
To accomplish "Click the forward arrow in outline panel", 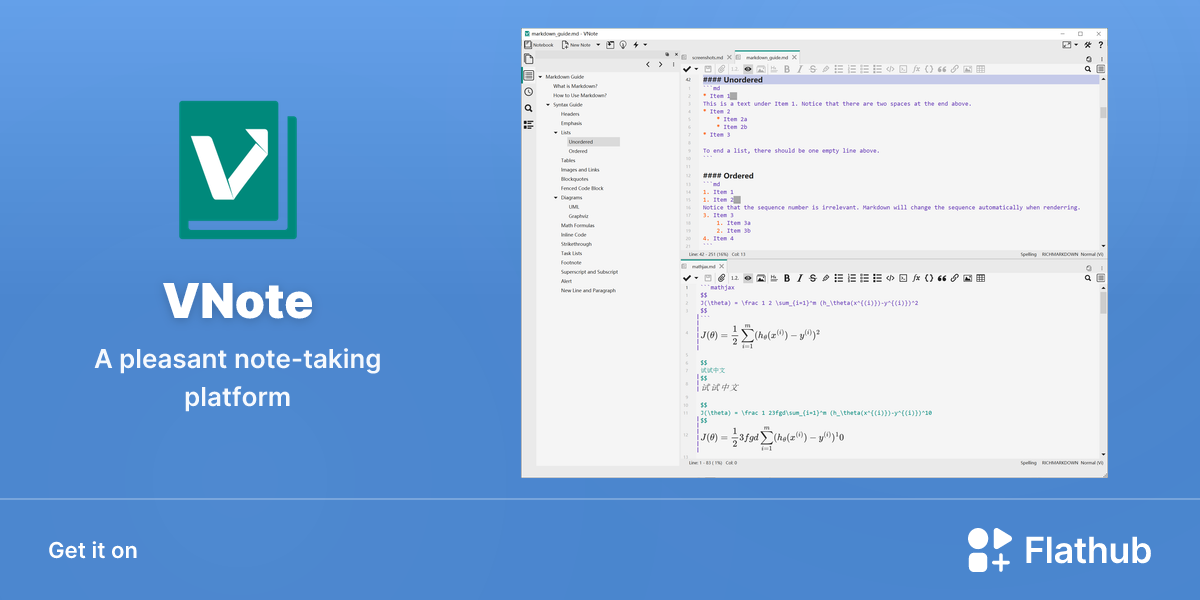I will [660, 64].
